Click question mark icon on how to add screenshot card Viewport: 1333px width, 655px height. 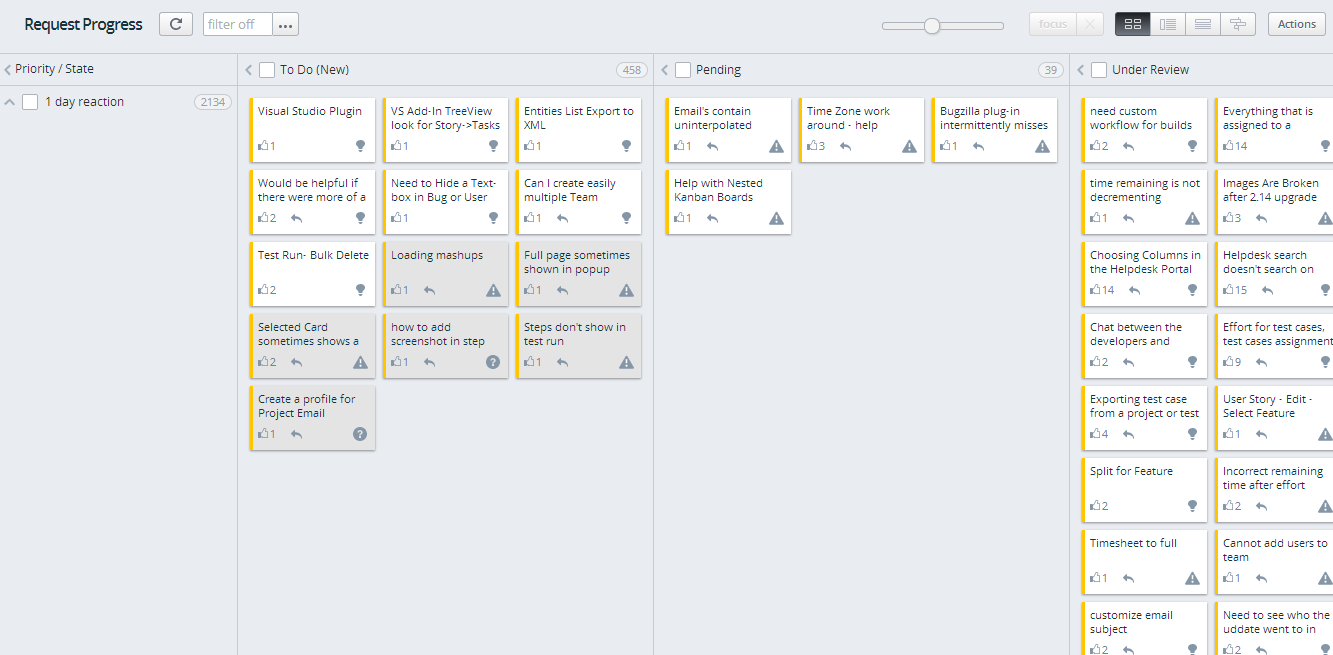[493, 362]
